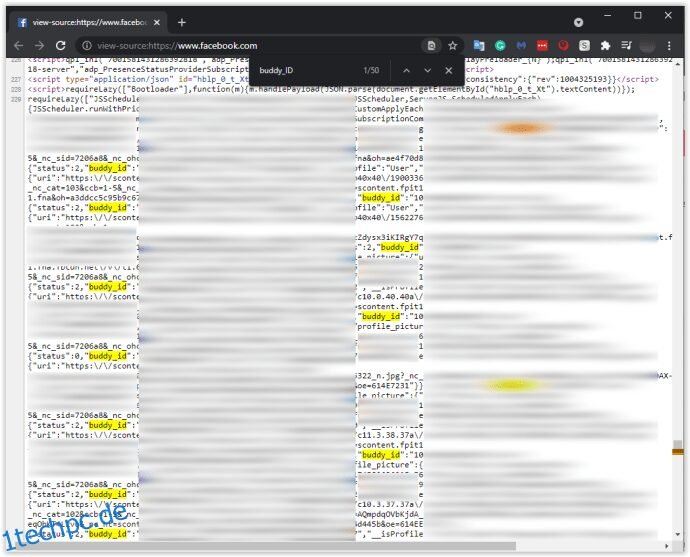Select the view-source facebook tab

88,22
